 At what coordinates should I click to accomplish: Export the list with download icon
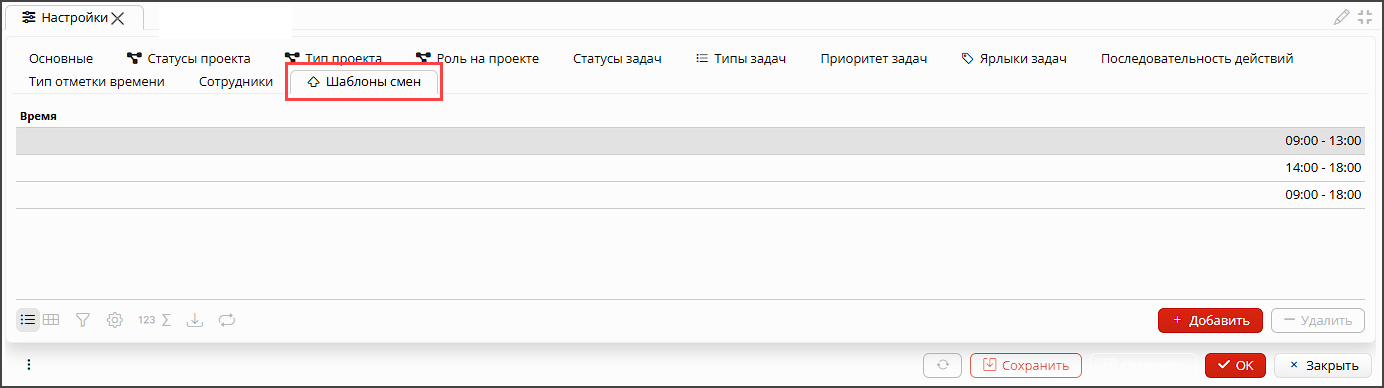click(195, 320)
